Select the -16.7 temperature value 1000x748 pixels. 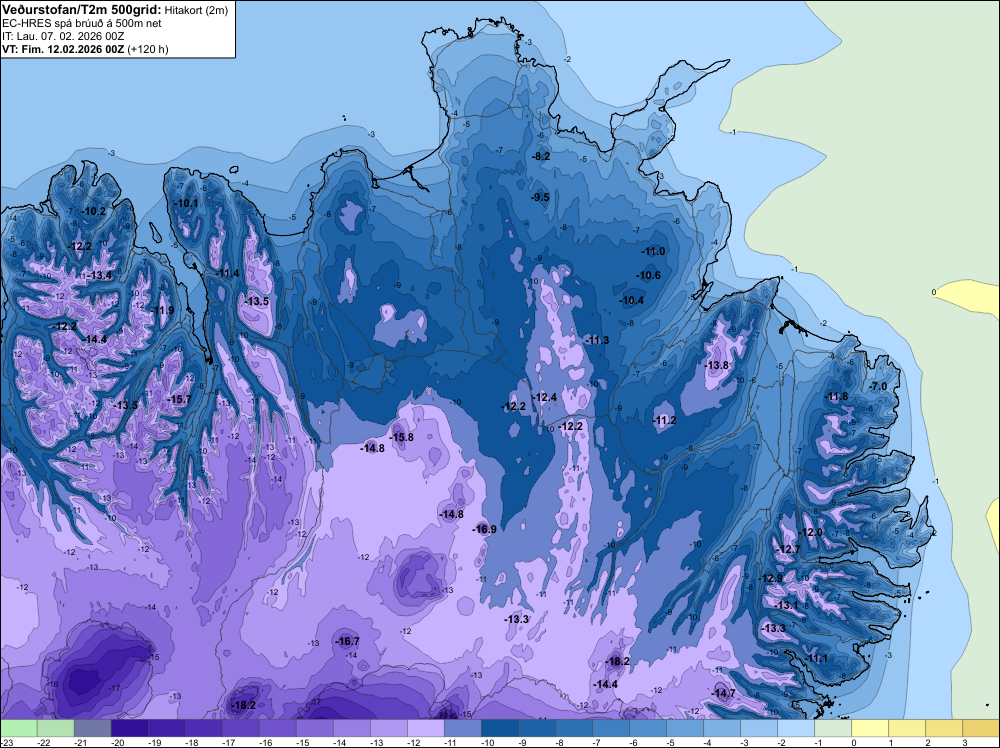tap(348, 642)
